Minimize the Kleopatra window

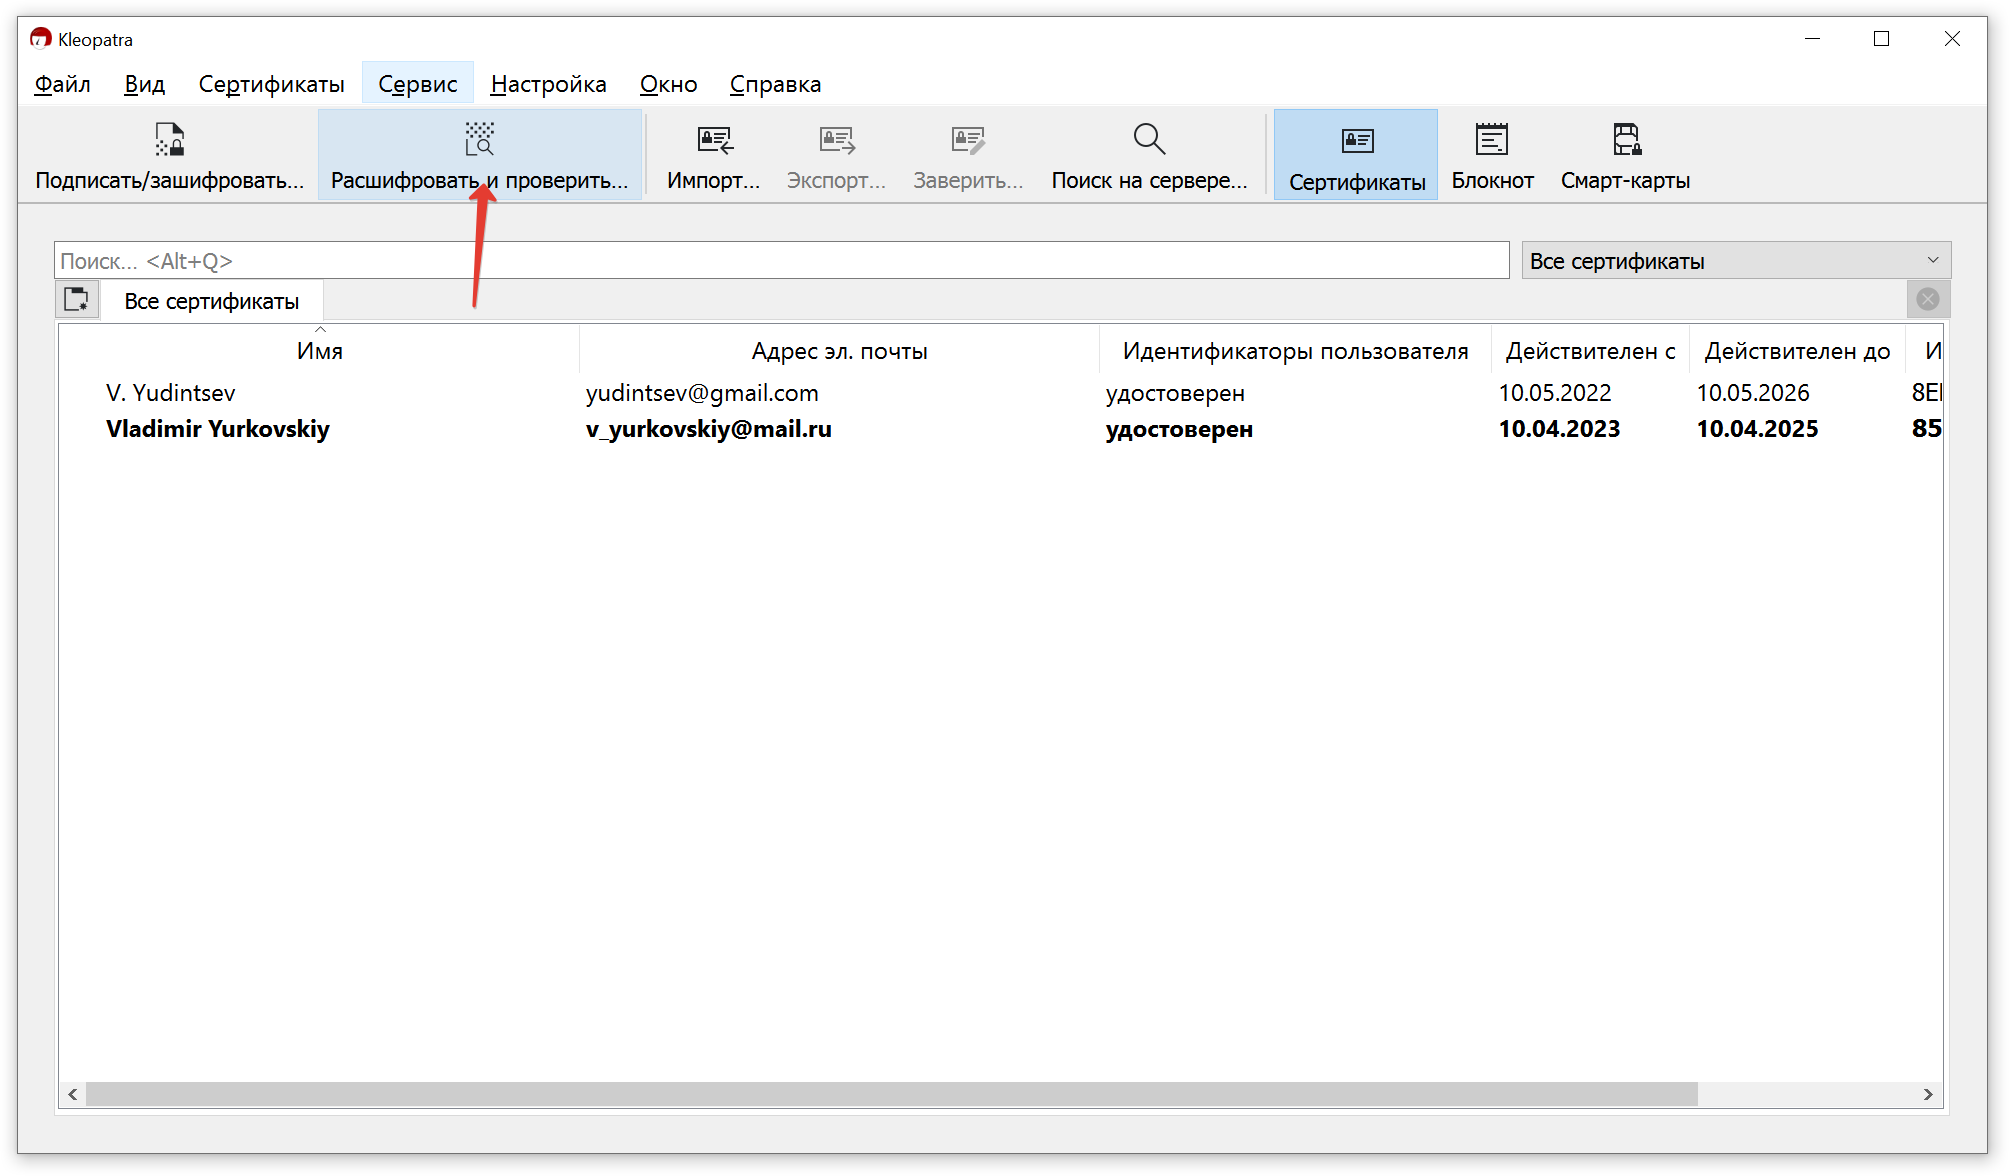tap(1812, 39)
